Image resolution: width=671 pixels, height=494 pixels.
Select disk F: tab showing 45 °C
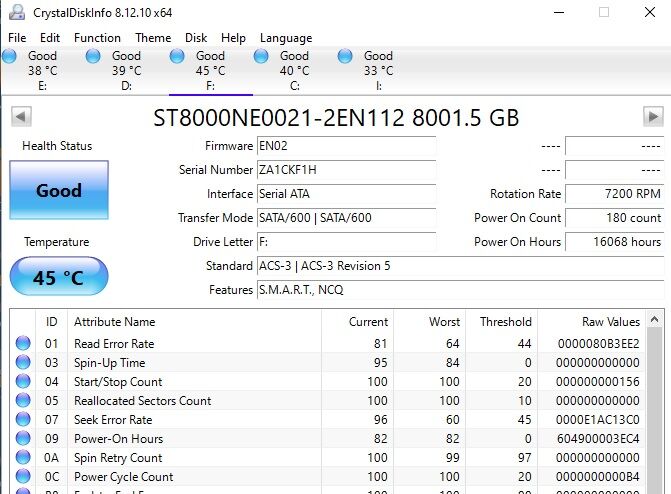(x=210, y=71)
